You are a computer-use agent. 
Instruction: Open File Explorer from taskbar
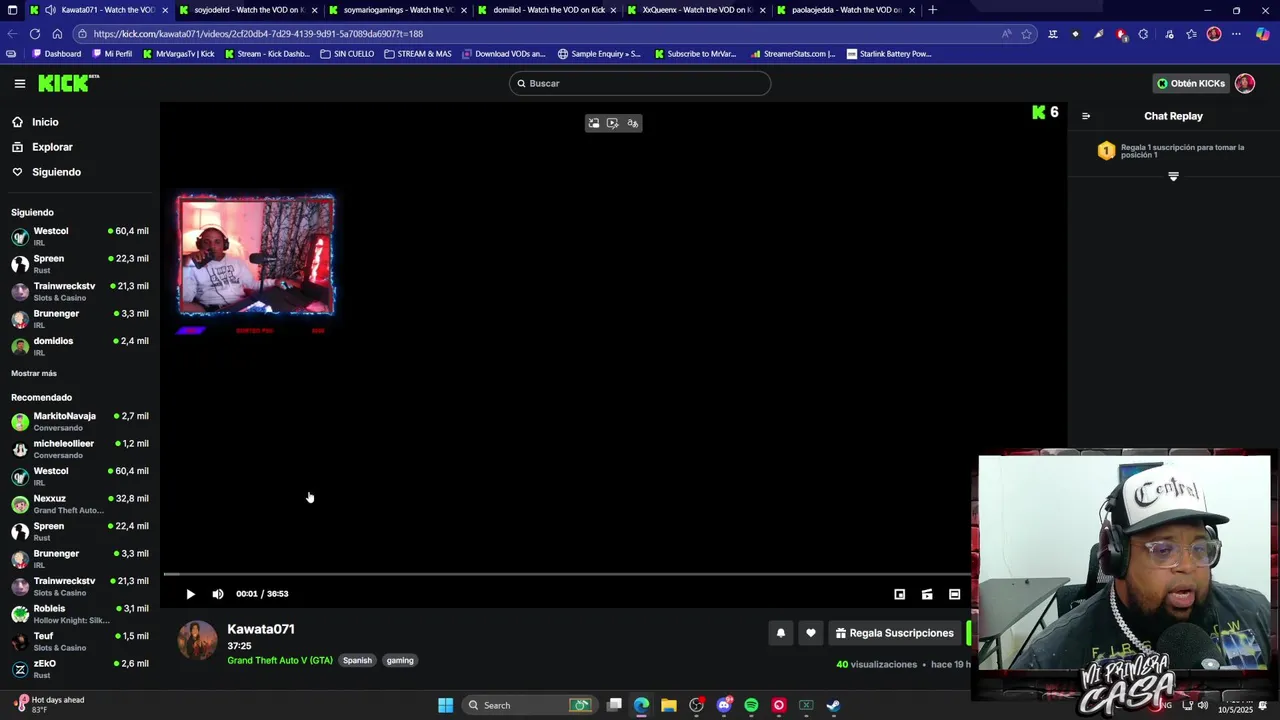coord(669,705)
